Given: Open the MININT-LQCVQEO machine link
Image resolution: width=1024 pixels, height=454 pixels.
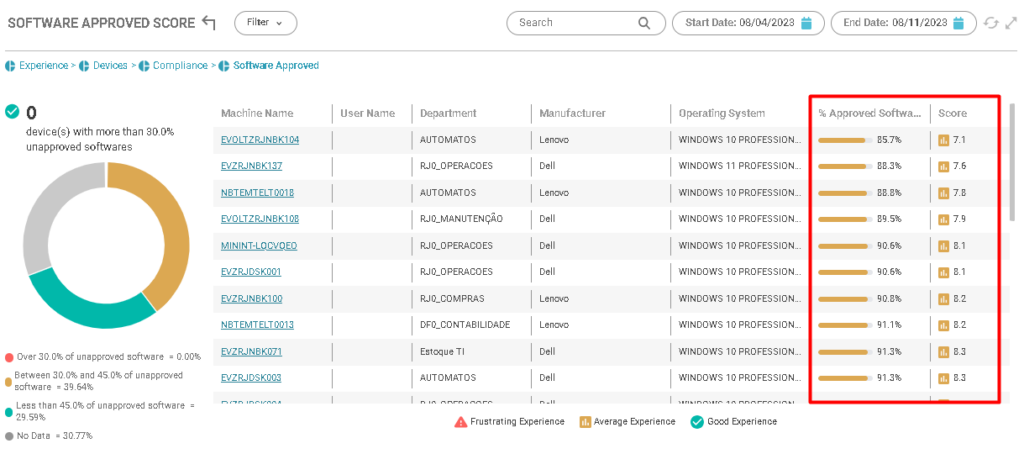Looking at the screenshot, I should [259, 245].
